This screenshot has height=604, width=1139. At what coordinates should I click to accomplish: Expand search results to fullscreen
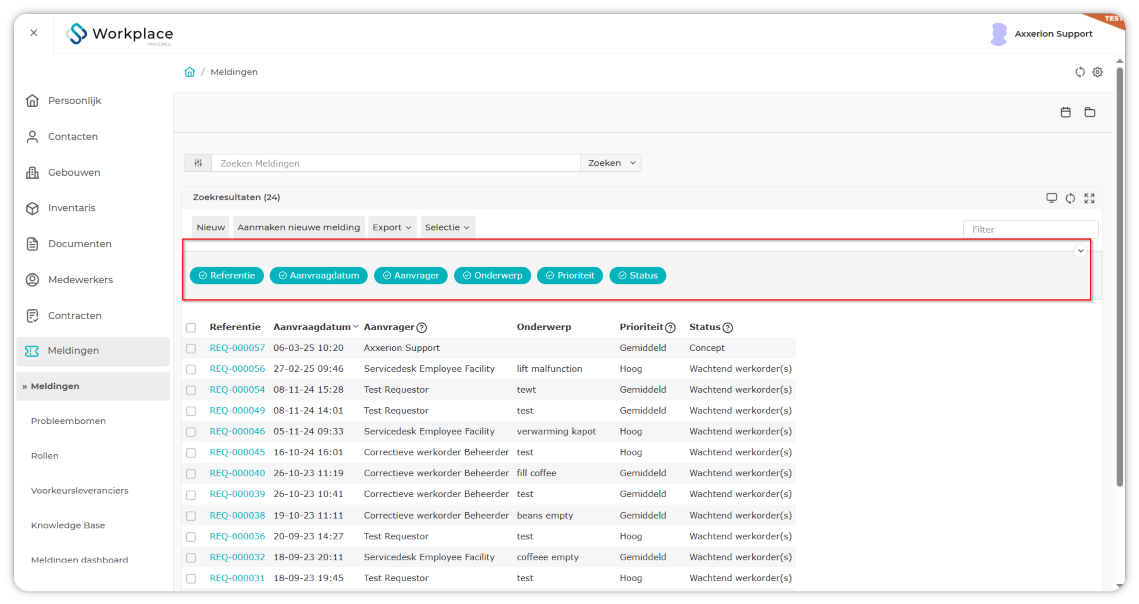click(1090, 198)
